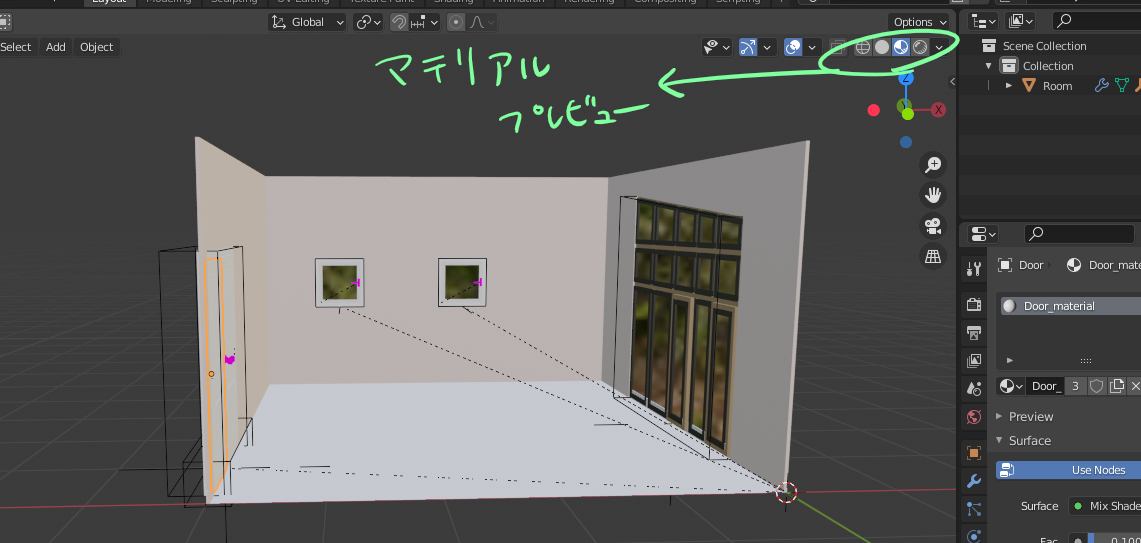
Task: Click the pan hand viewport icon
Action: [933, 195]
